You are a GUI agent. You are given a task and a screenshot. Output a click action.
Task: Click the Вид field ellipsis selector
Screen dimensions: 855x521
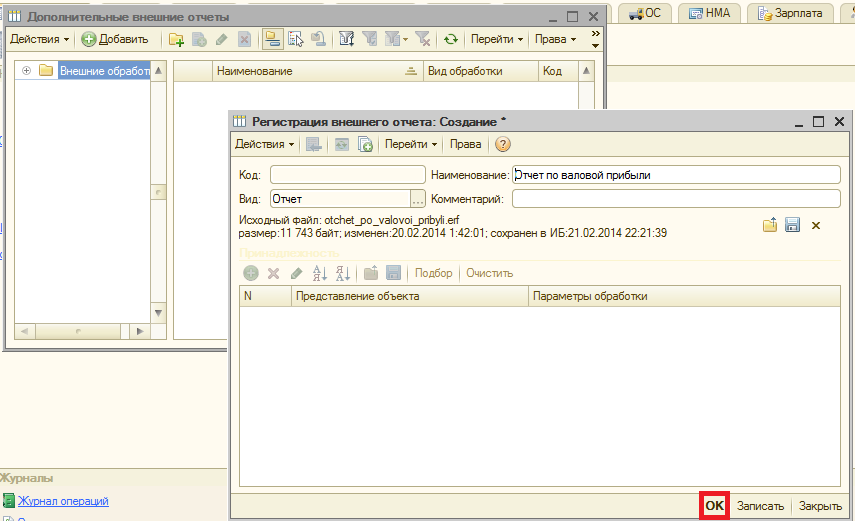418,199
